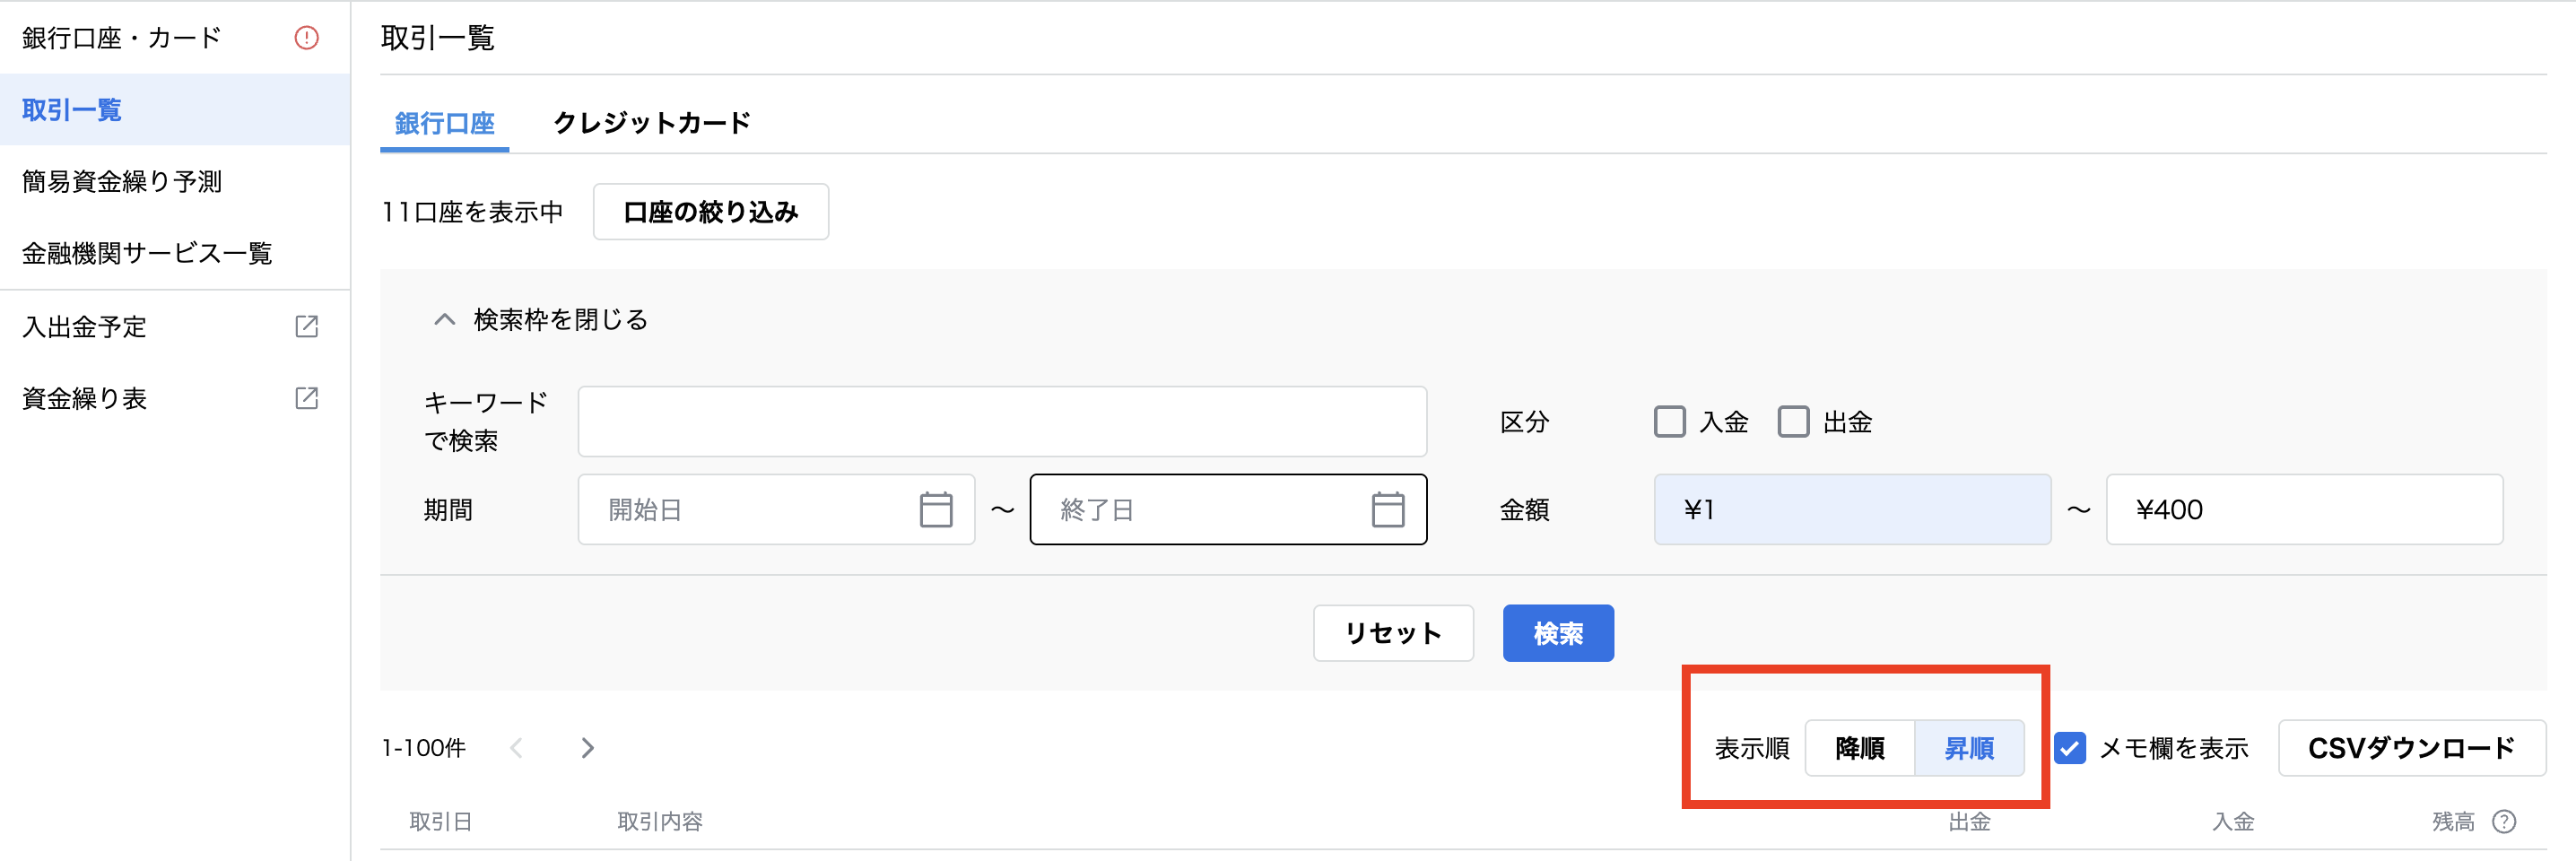
Task: Click the red alert icon beside 銀行口座・カード
Action: click(306, 38)
